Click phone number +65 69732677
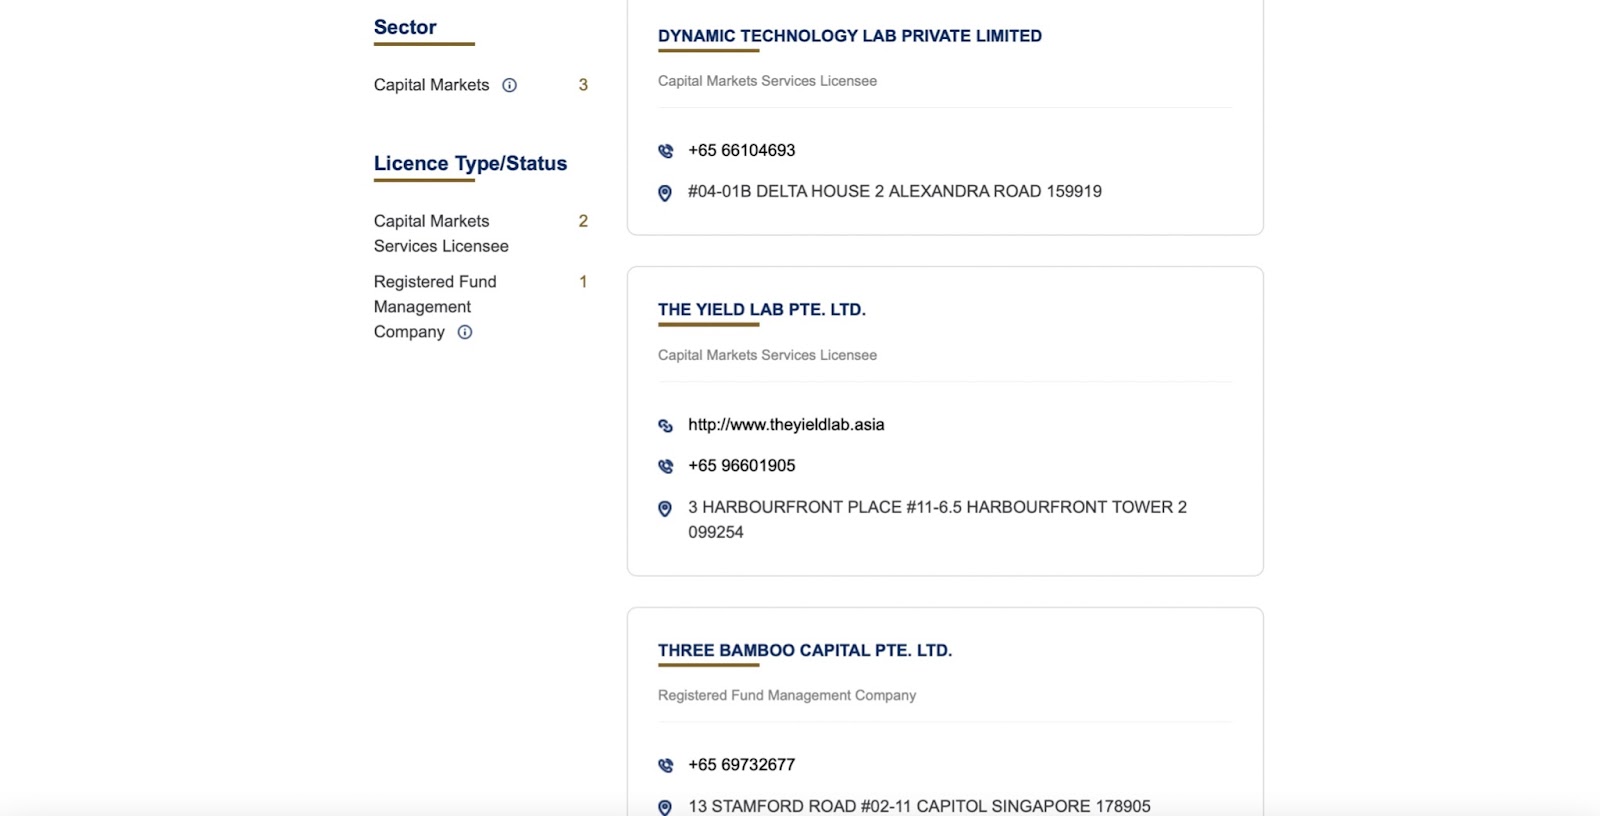 tap(742, 765)
